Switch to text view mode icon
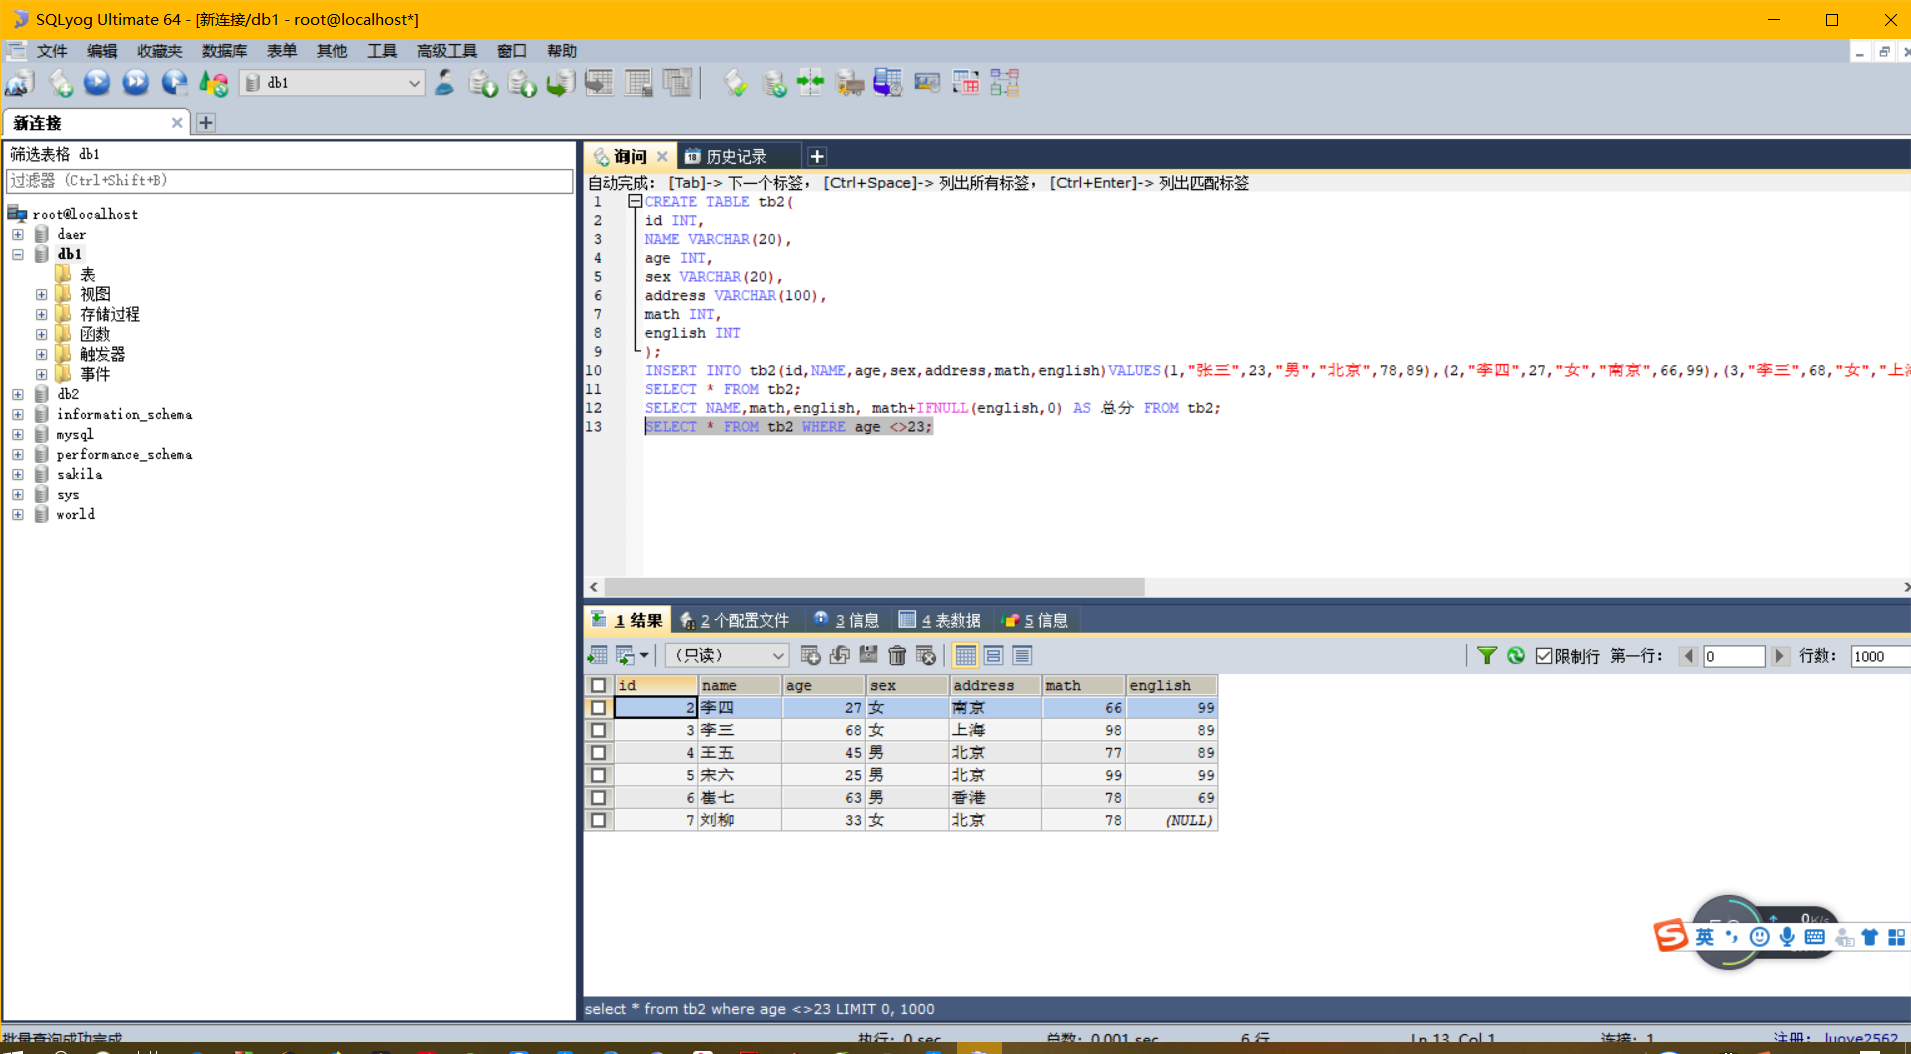 (1022, 656)
